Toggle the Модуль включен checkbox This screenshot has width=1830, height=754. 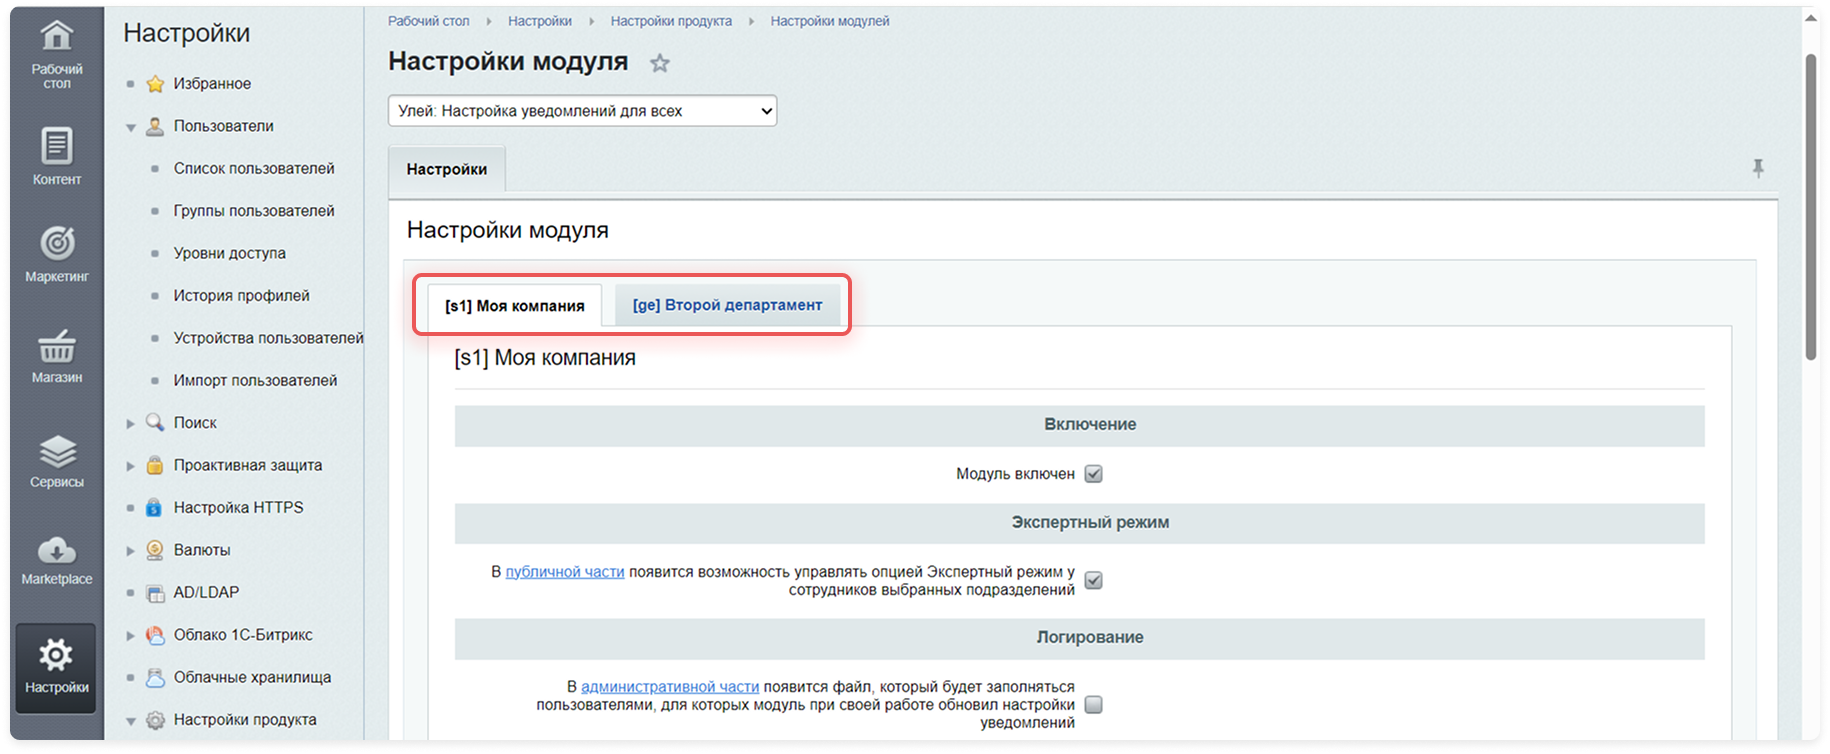1093,474
